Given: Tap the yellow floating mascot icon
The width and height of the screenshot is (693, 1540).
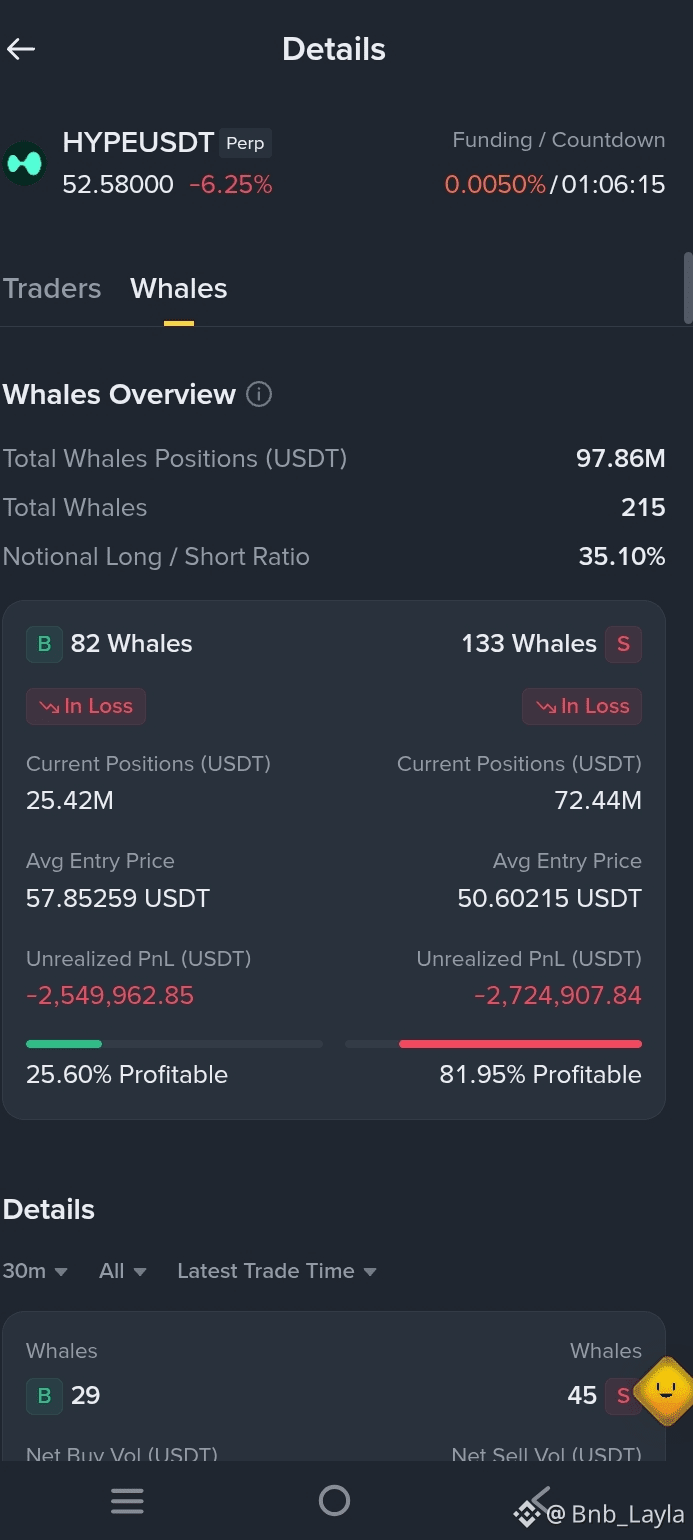Looking at the screenshot, I should coord(665,1390).
